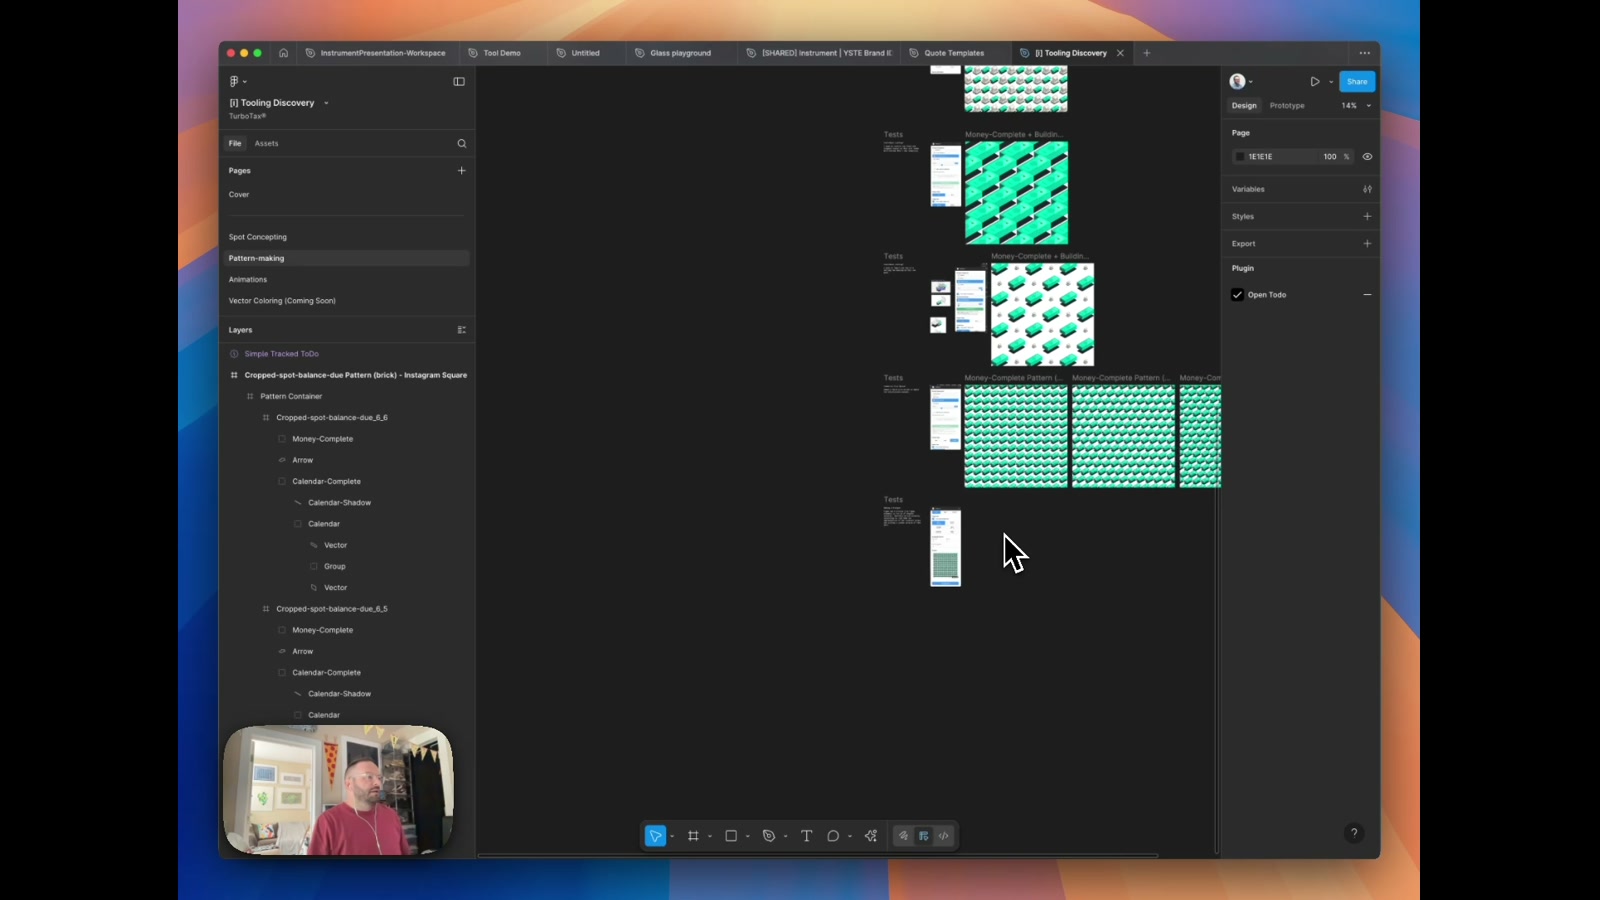The height and width of the screenshot is (900, 1600).
Task: Open the Tooling Discovery file name dropdown
Action: [326, 103]
